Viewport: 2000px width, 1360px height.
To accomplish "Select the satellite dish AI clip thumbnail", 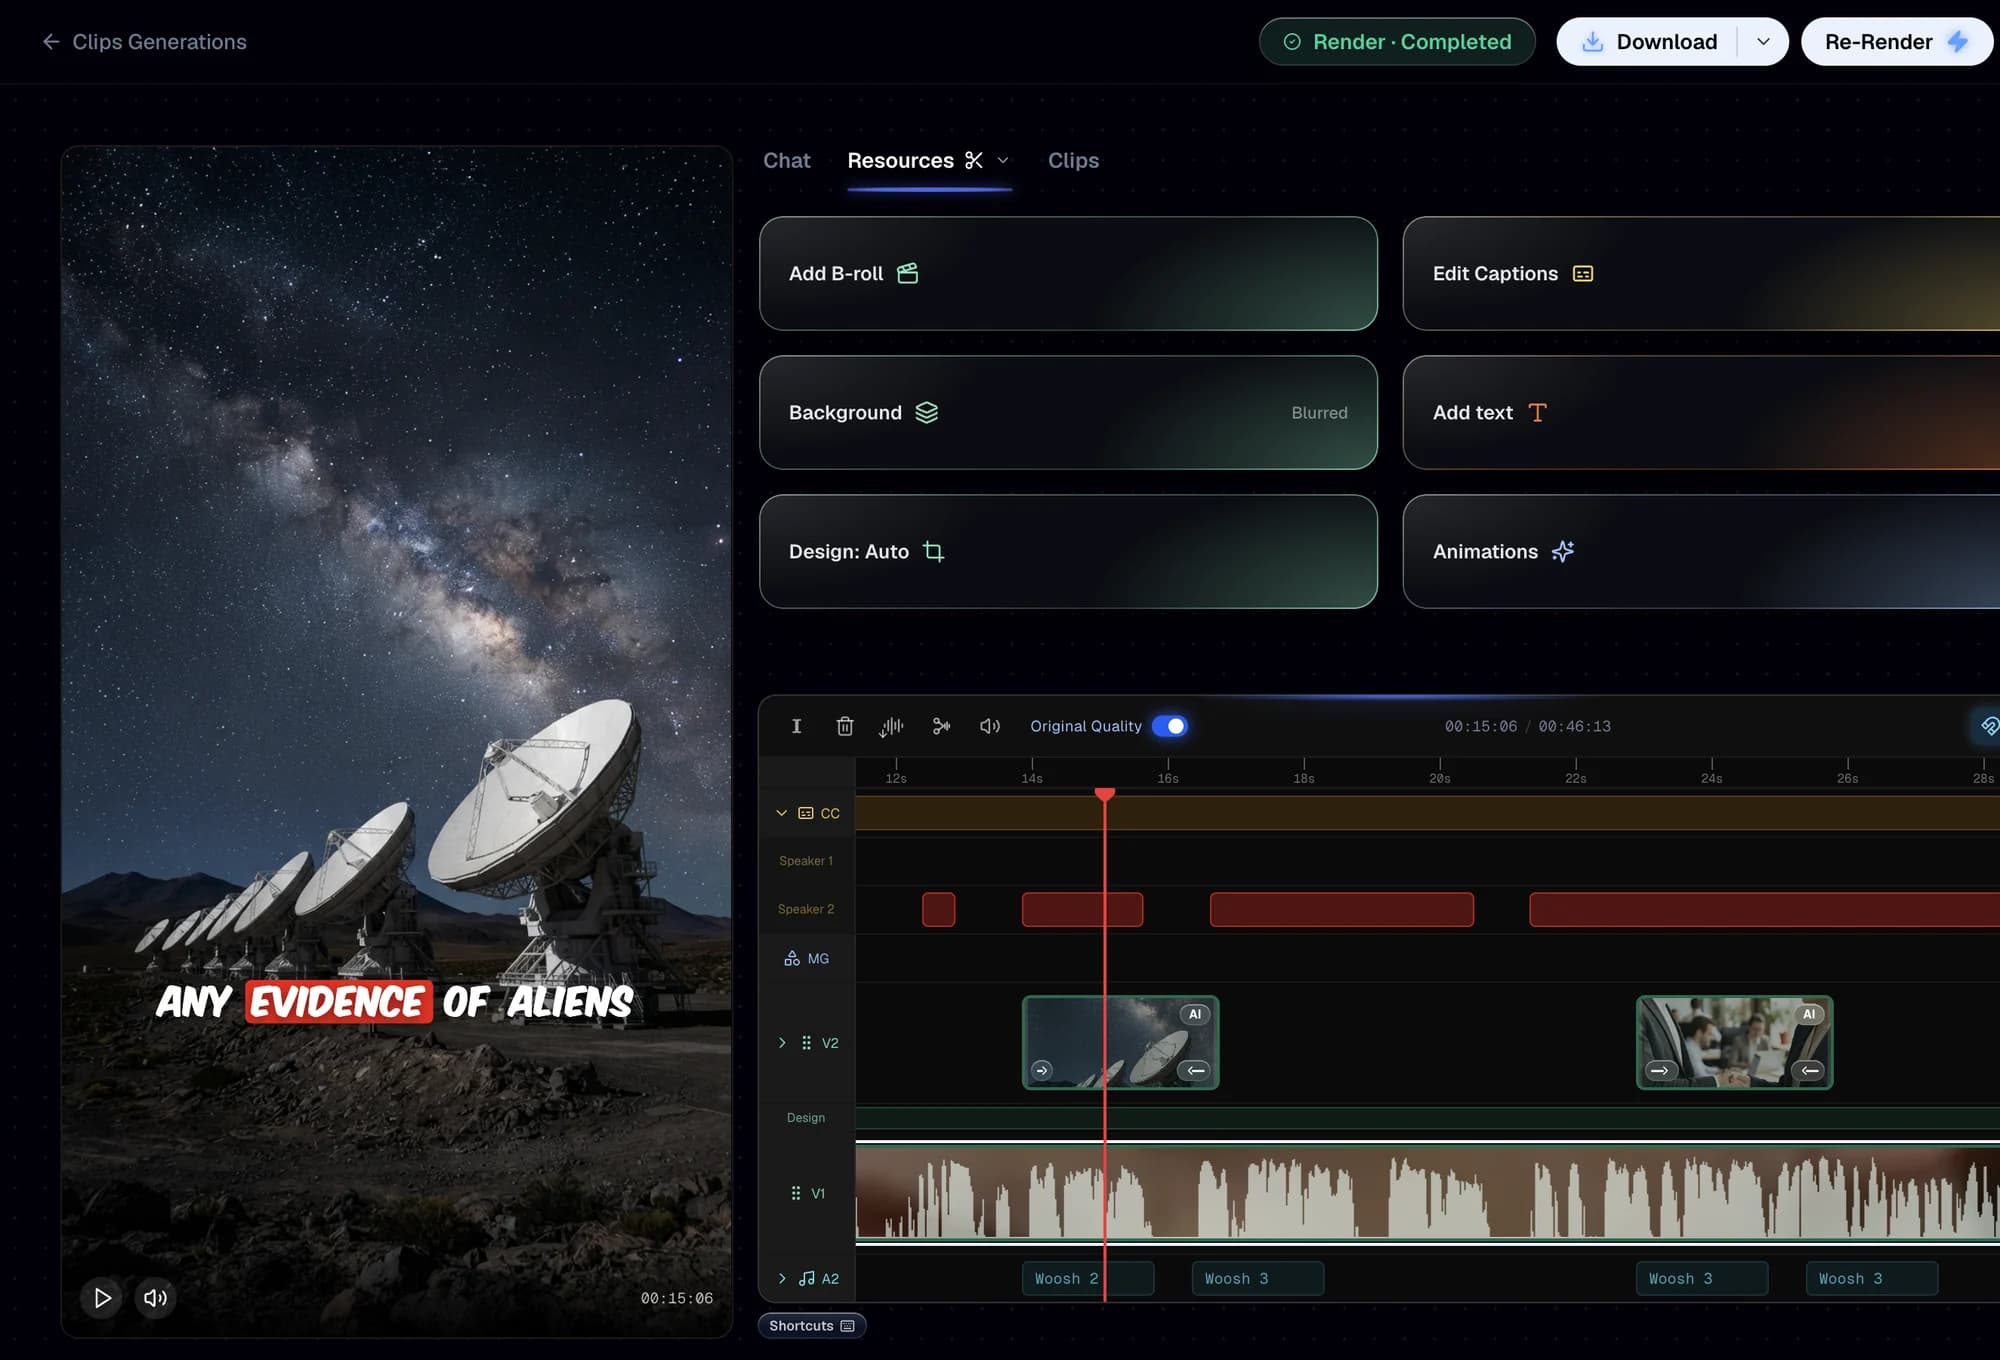I will 1120,1043.
